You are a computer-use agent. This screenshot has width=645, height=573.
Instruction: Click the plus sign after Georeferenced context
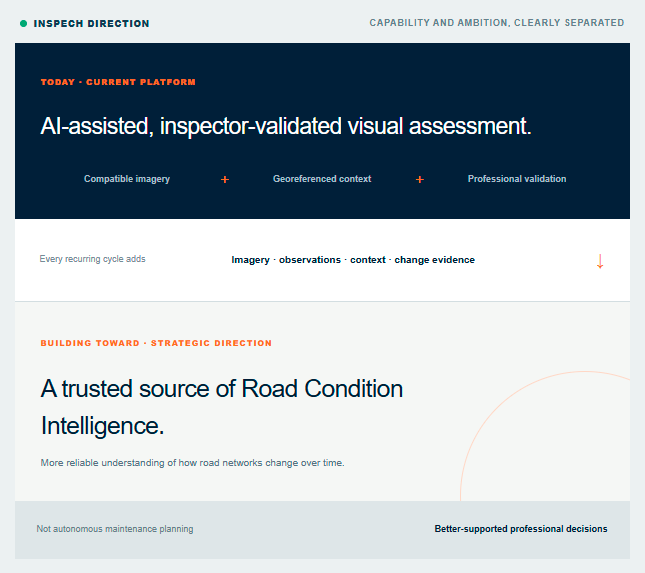tap(420, 179)
